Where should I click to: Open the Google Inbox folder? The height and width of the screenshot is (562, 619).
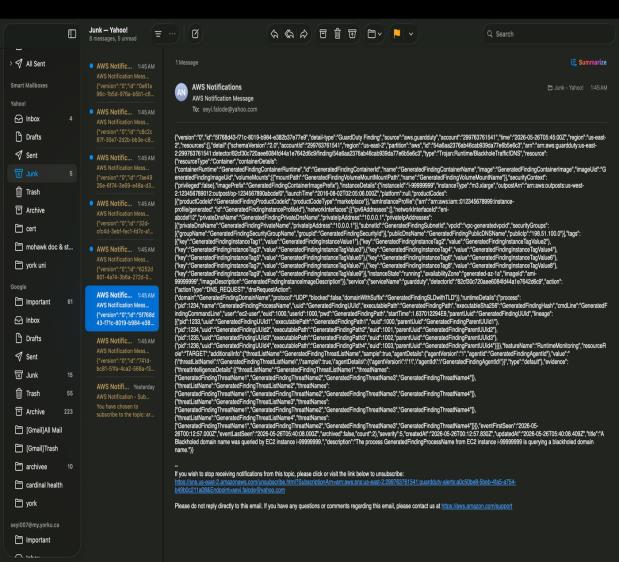coord(43,320)
